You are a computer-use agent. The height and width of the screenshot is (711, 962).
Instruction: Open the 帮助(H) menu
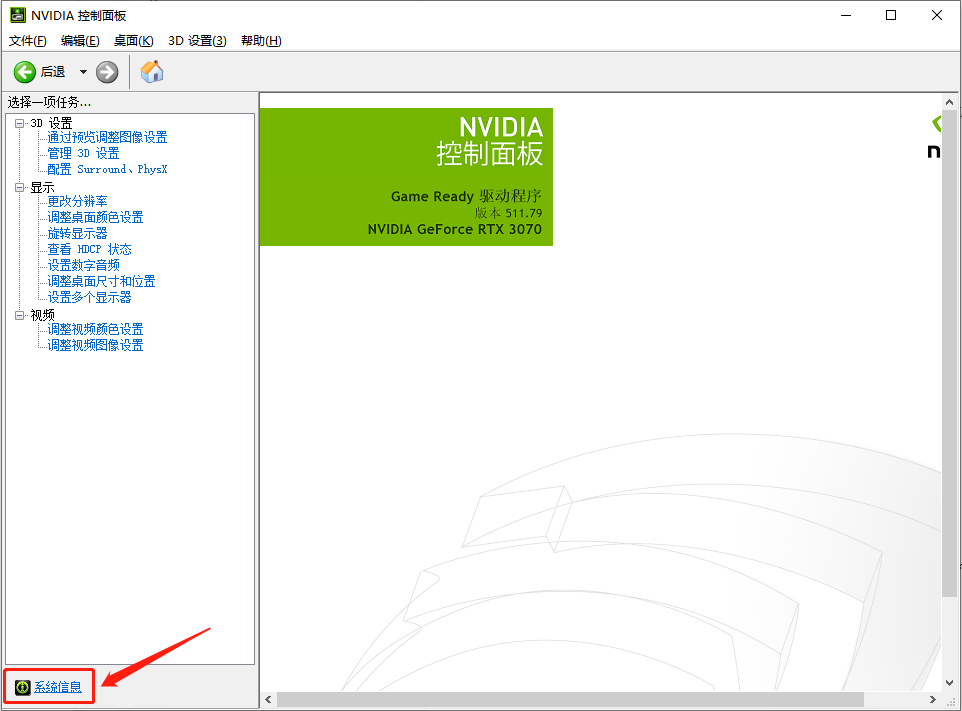pos(261,41)
